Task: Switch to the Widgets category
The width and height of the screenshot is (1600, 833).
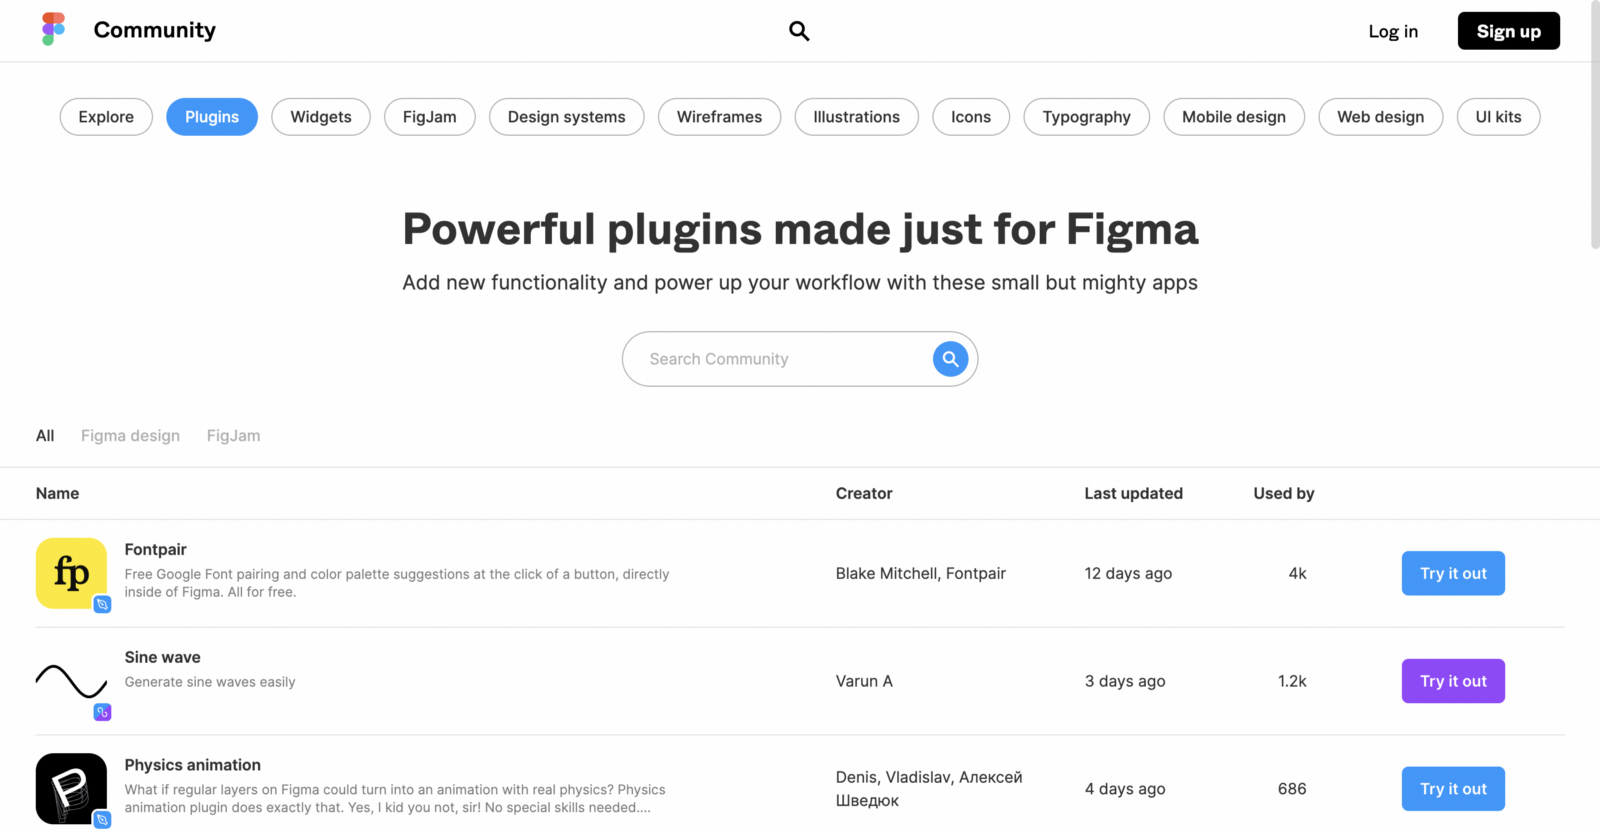Action: [321, 117]
